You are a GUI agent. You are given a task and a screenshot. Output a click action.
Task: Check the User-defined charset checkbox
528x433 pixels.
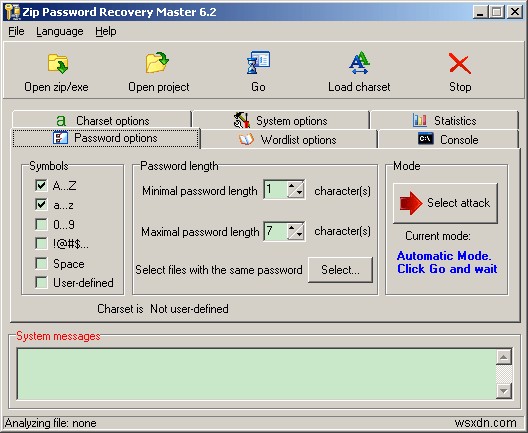pos(41,282)
